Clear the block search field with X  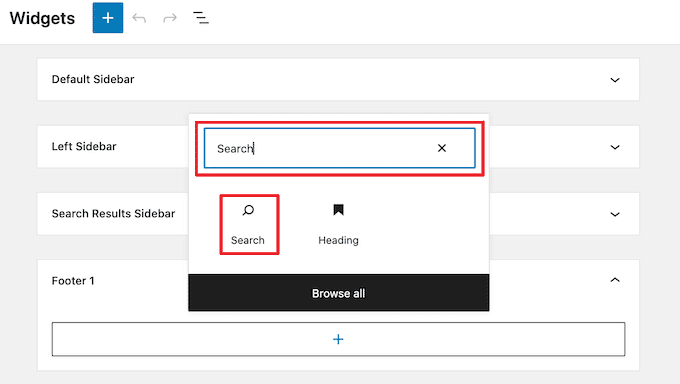(442, 148)
